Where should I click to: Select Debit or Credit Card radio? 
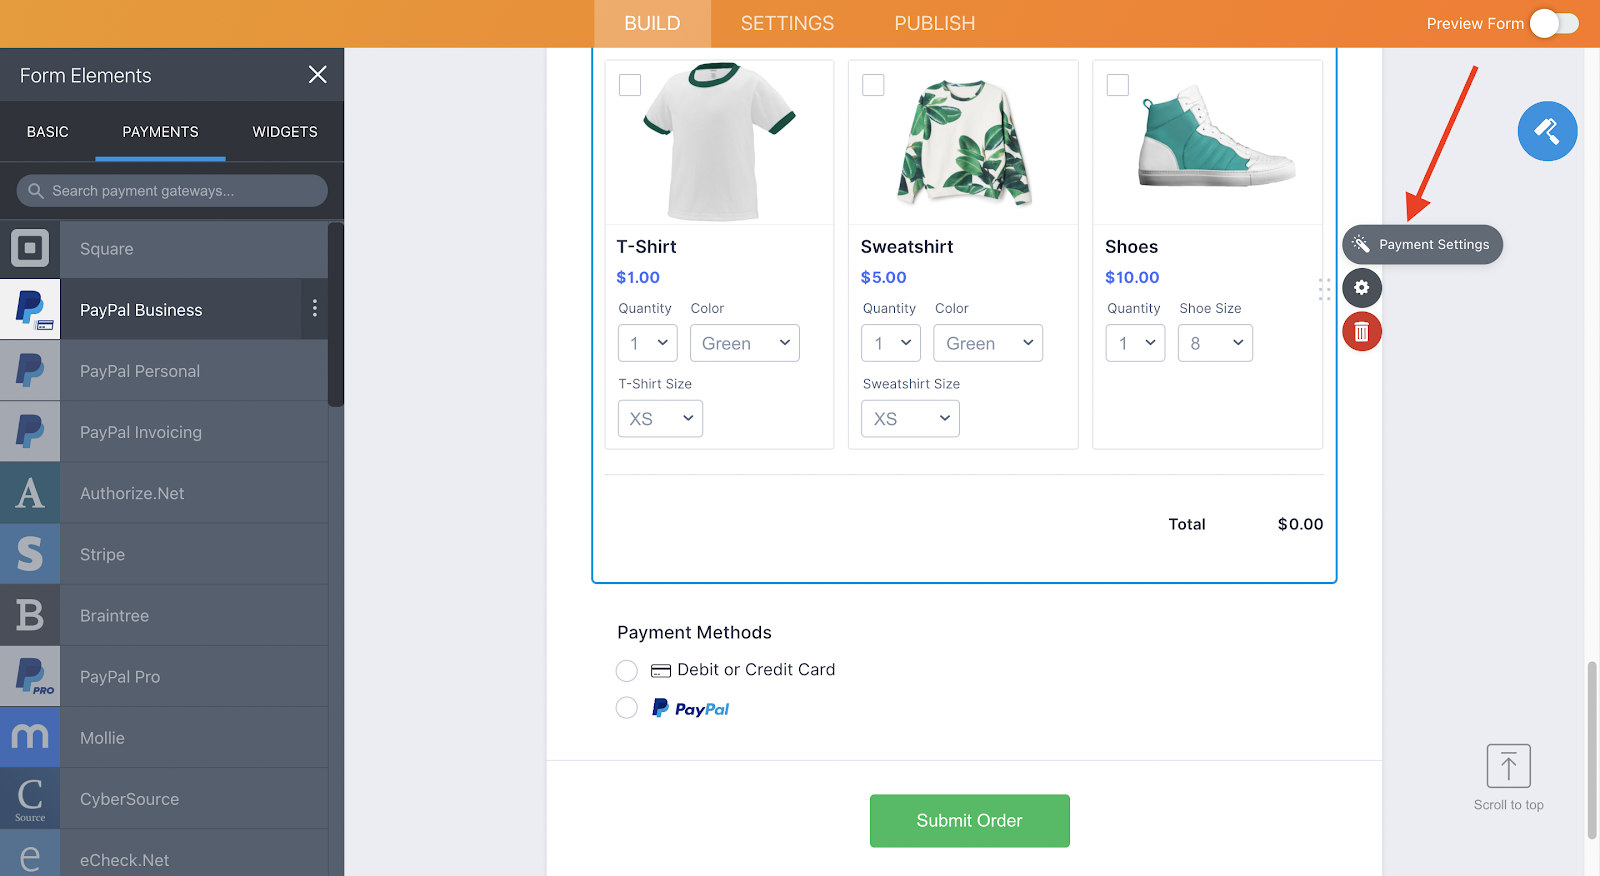[627, 670]
